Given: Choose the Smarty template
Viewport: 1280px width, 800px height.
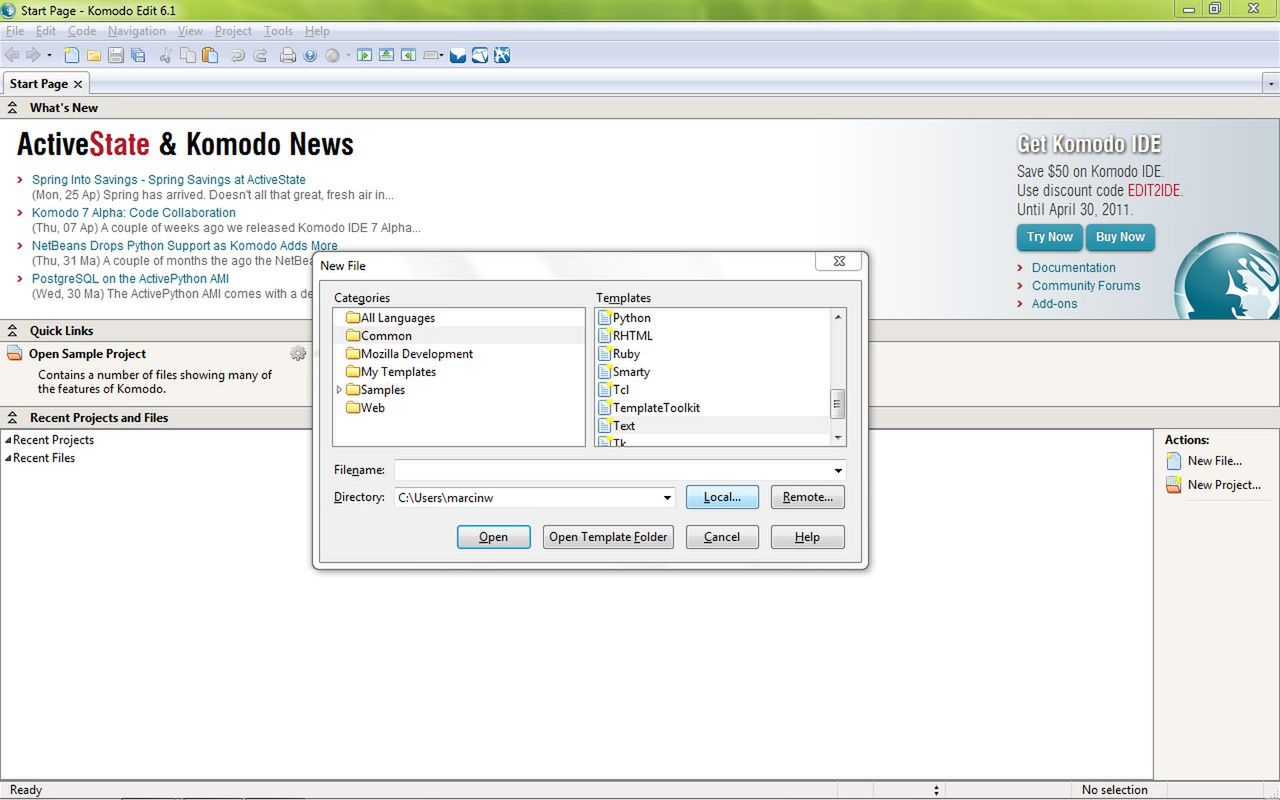Looking at the screenshot, I should [x=624, y=372].
